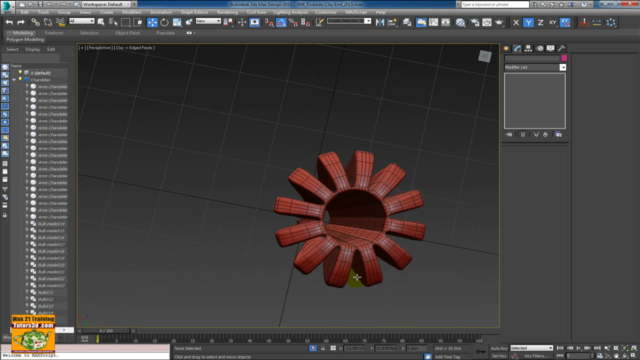Open Schematic View from toolbar
The height and width of the screenshot is (360, 640).
(446, 22)
